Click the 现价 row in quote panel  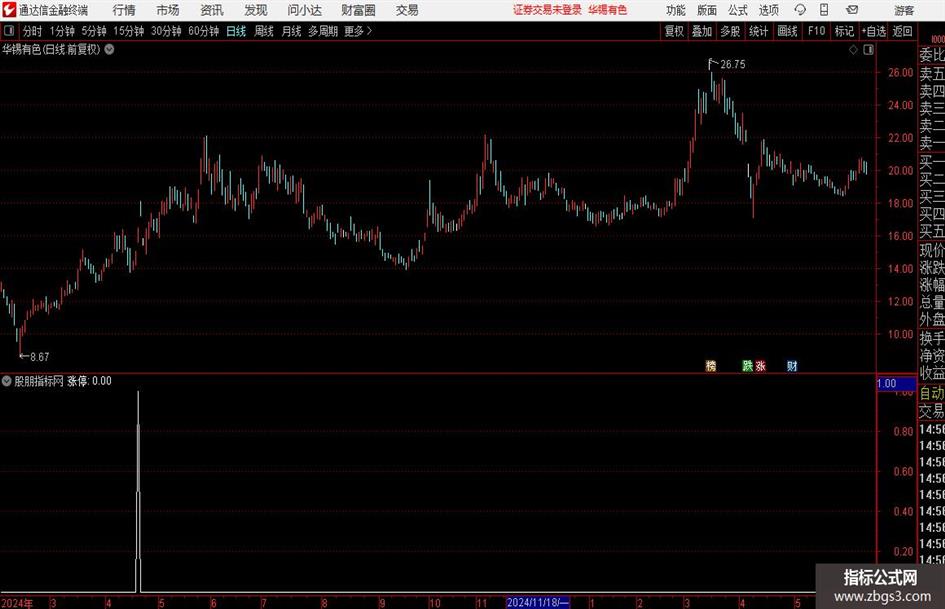(x=932, y=250)
